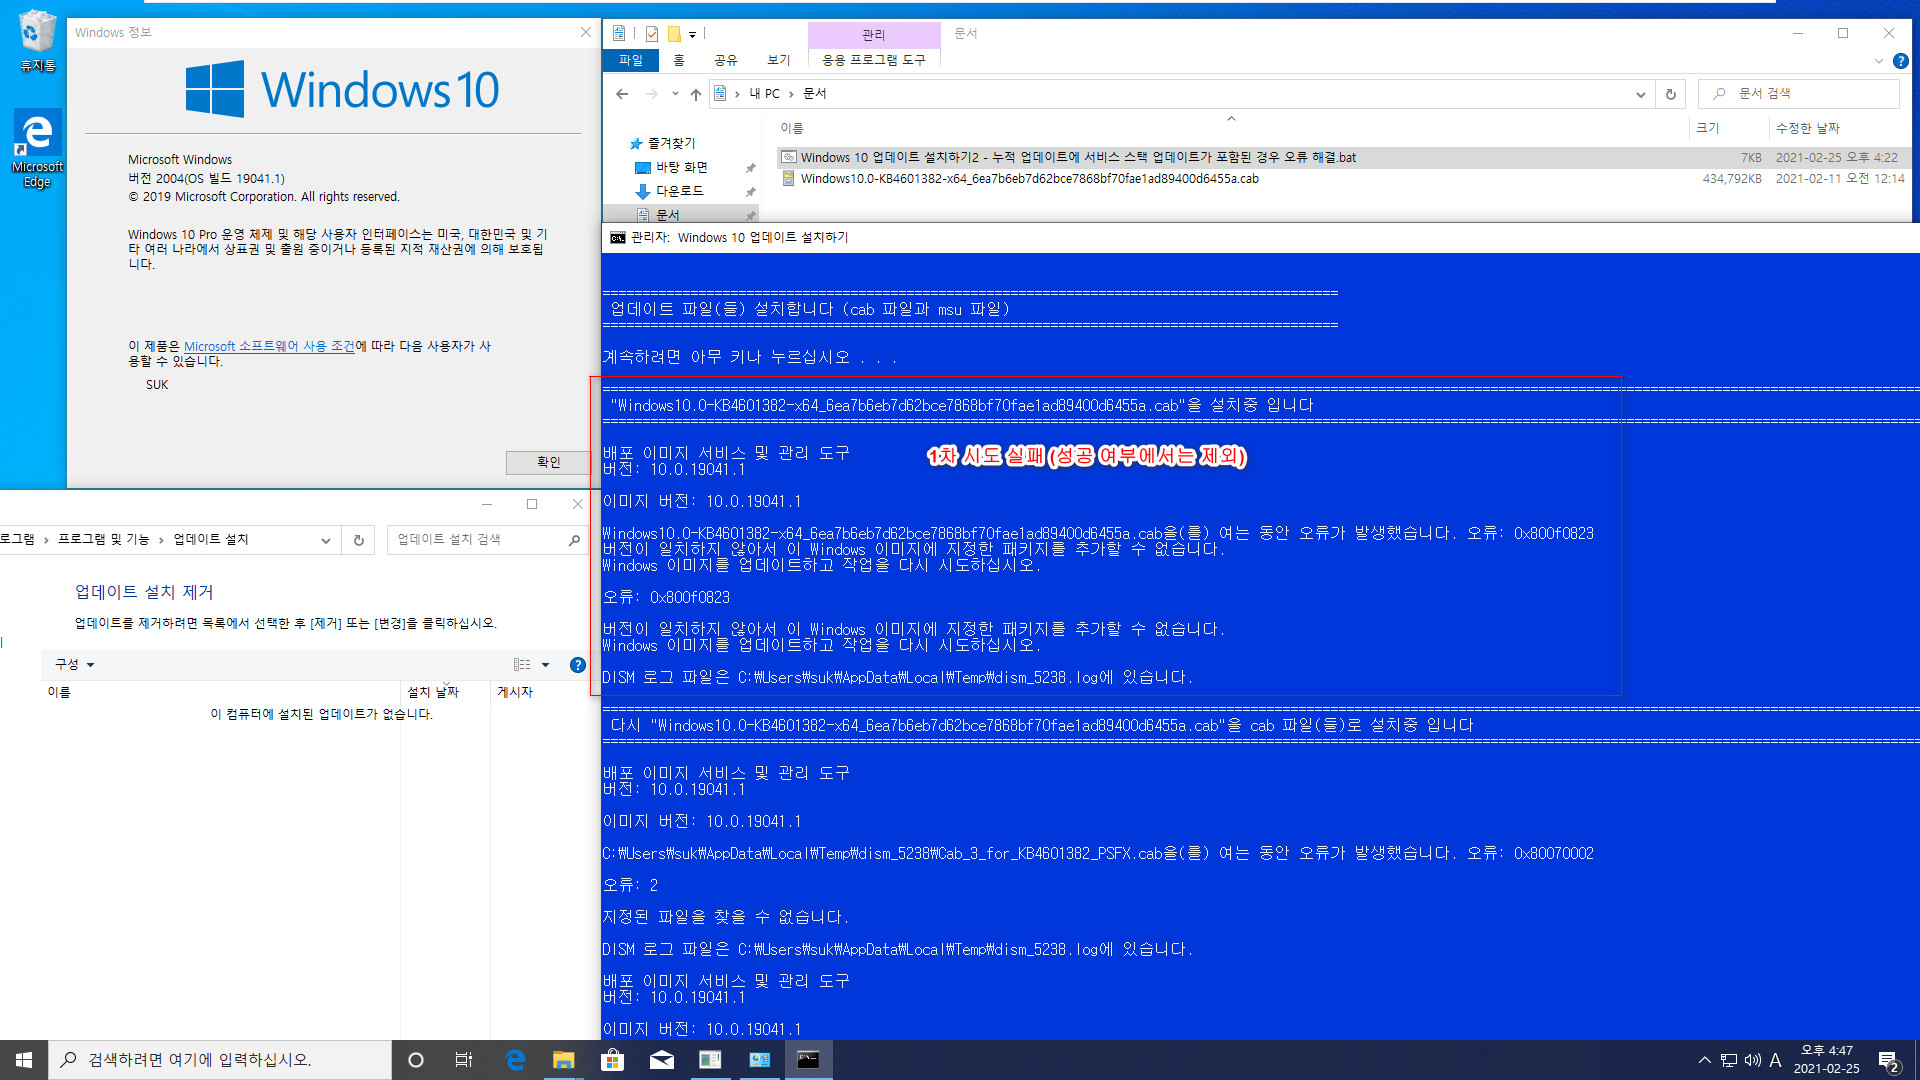Open Microsoft Store taskbar icon
Image resolution: width=1920 pixels, height=1080 pixels.
coord(612,1060)
